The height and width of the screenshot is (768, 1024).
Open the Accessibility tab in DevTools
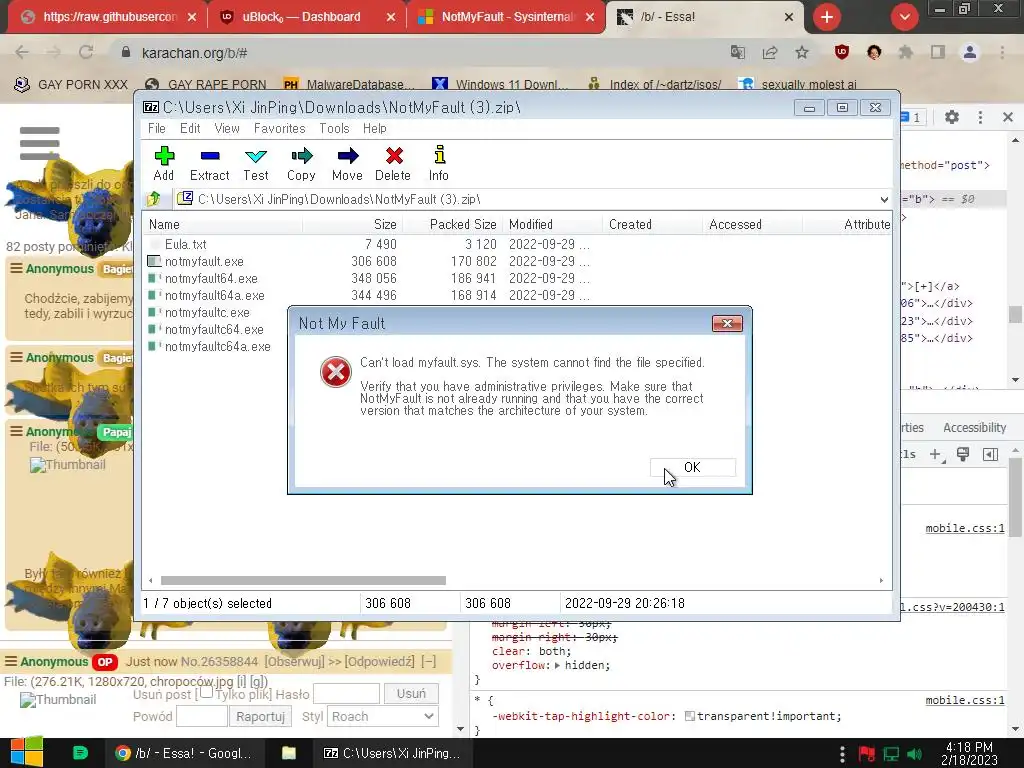tap(974, 428)
